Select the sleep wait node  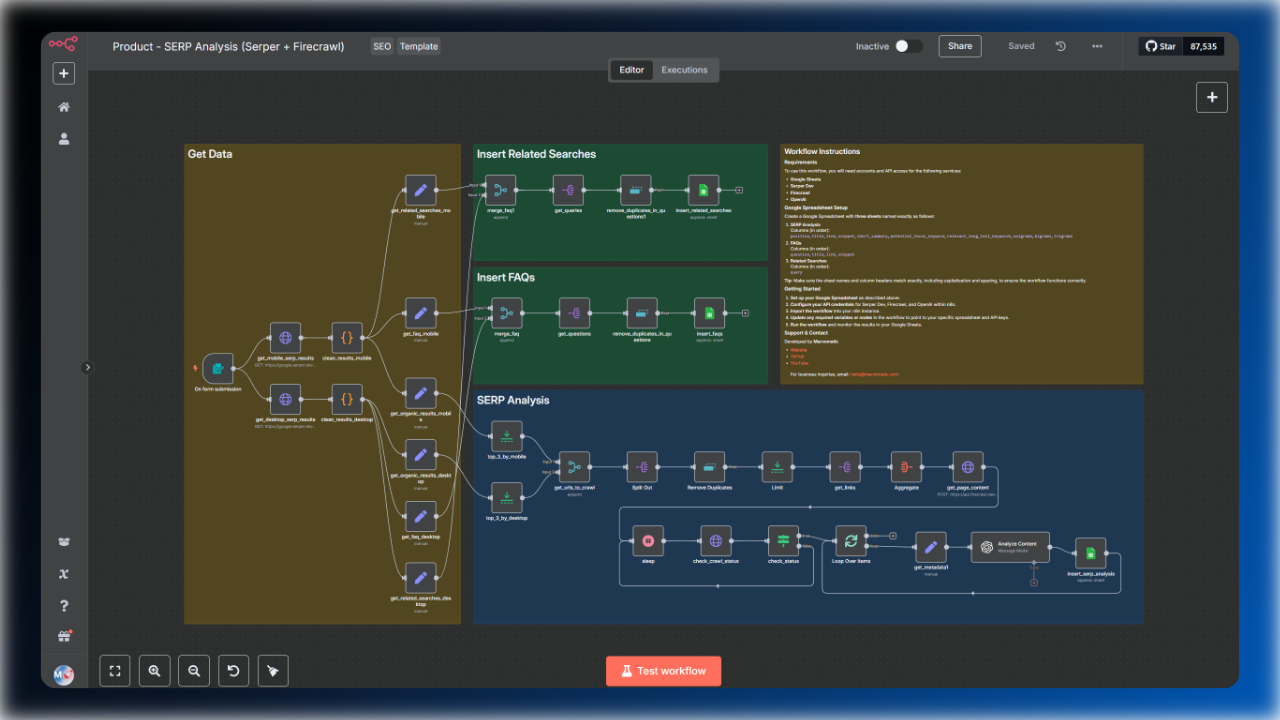[x=648, y=541]
